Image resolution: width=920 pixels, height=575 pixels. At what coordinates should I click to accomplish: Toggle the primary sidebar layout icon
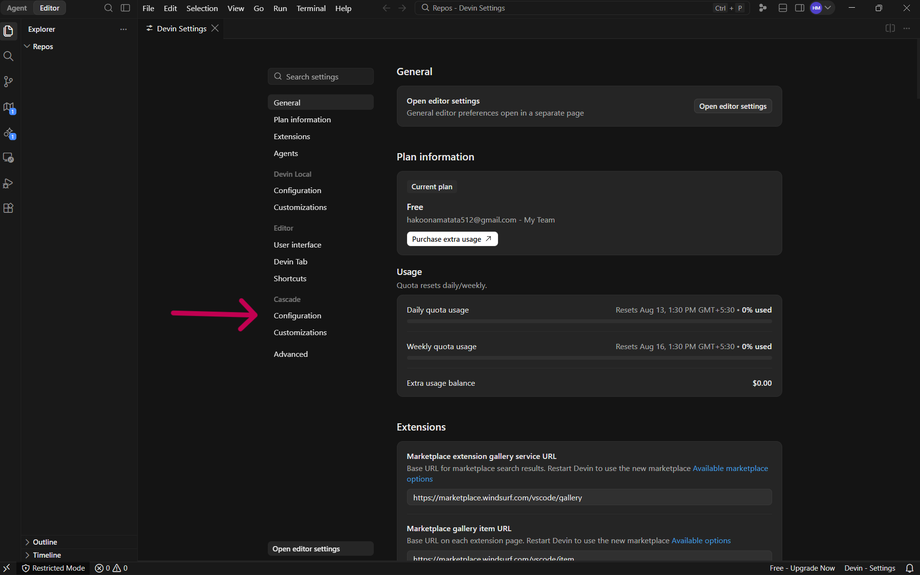click(x=125, y=8)
